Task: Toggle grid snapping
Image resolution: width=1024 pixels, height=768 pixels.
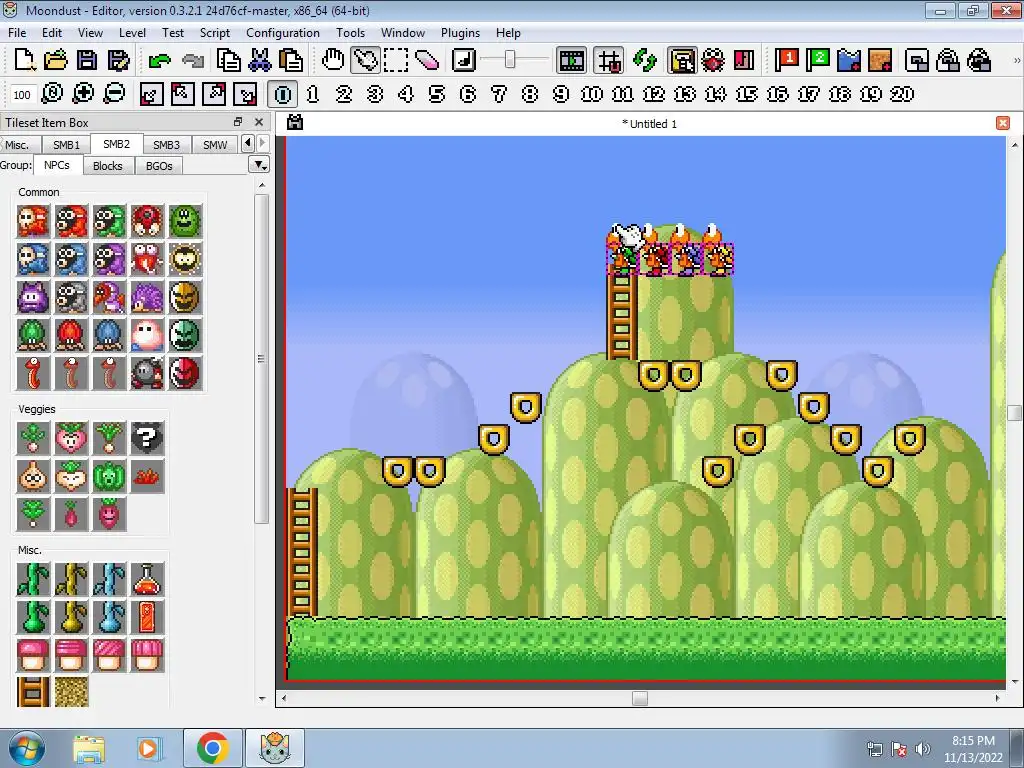Action: click(x=609, y=60)
